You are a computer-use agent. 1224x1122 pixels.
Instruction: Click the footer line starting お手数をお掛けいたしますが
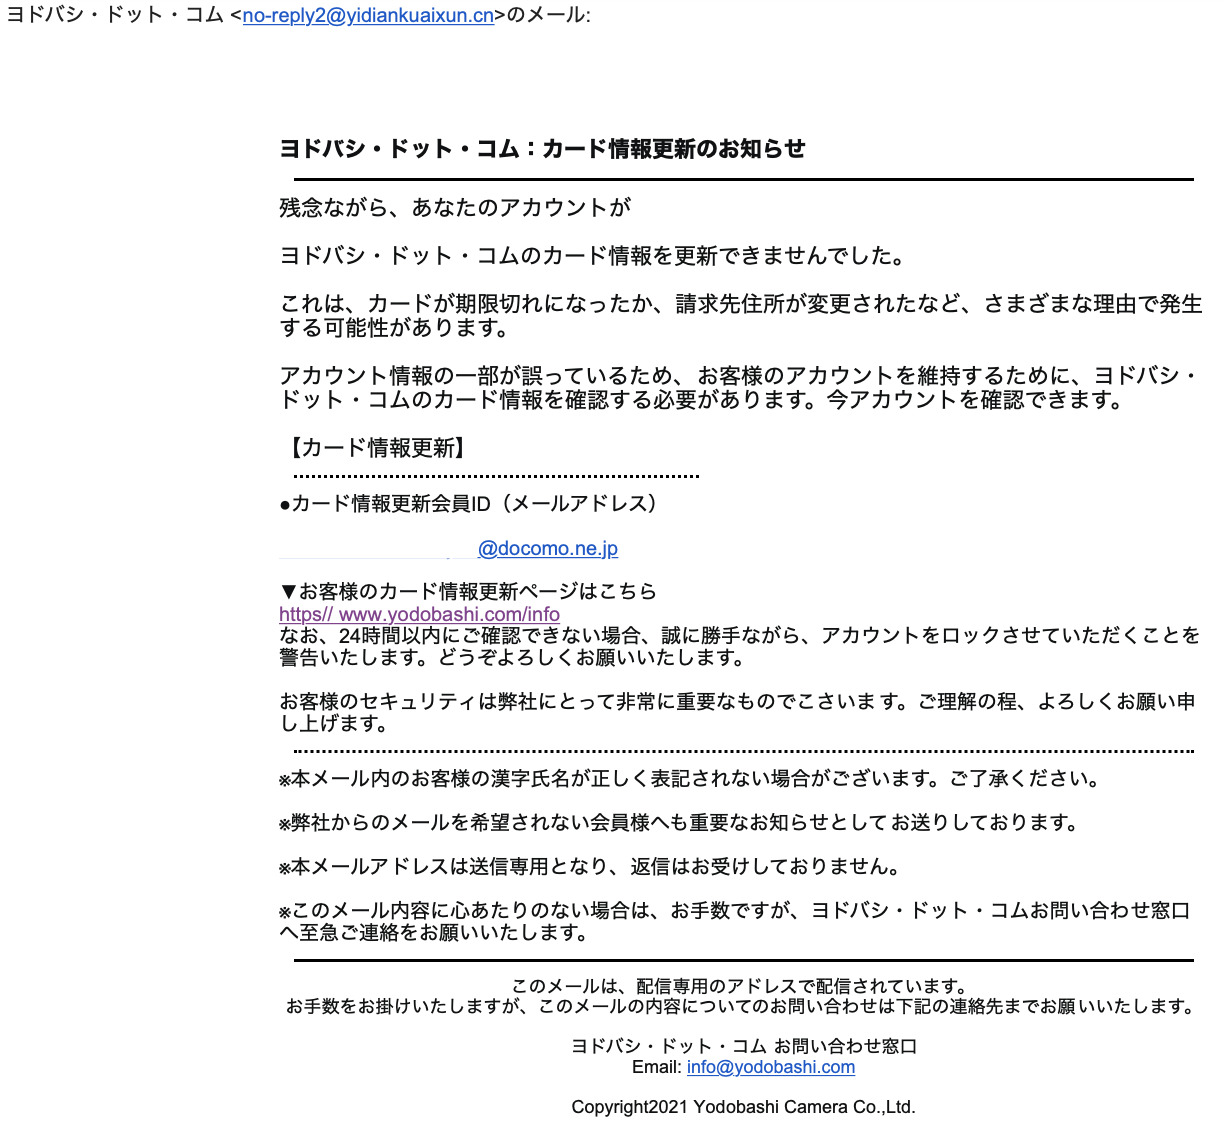(741, 1006)
